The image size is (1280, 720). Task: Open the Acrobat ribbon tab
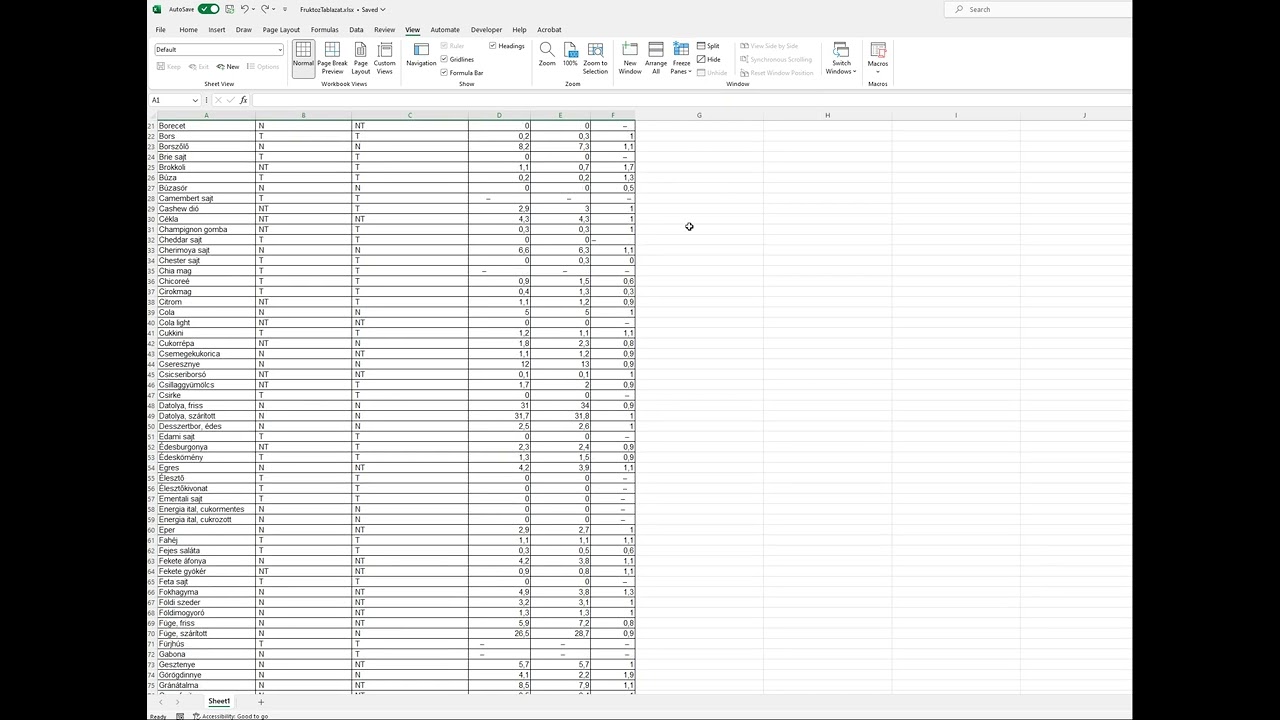[549, 30]
